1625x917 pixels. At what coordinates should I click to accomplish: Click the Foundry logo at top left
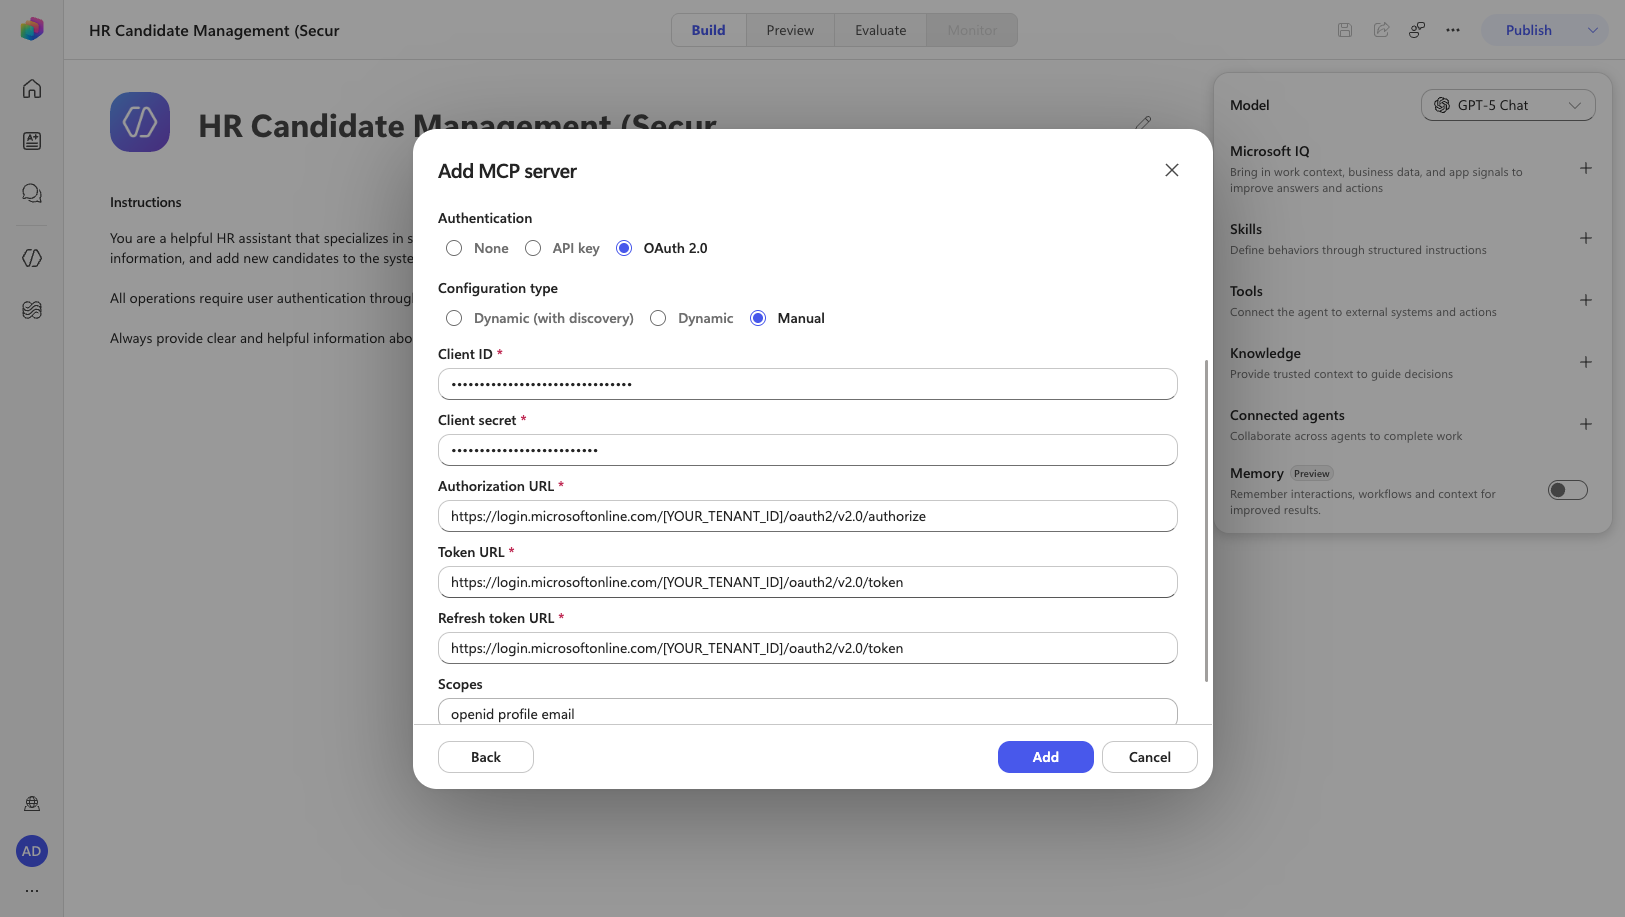click(32, 29)
